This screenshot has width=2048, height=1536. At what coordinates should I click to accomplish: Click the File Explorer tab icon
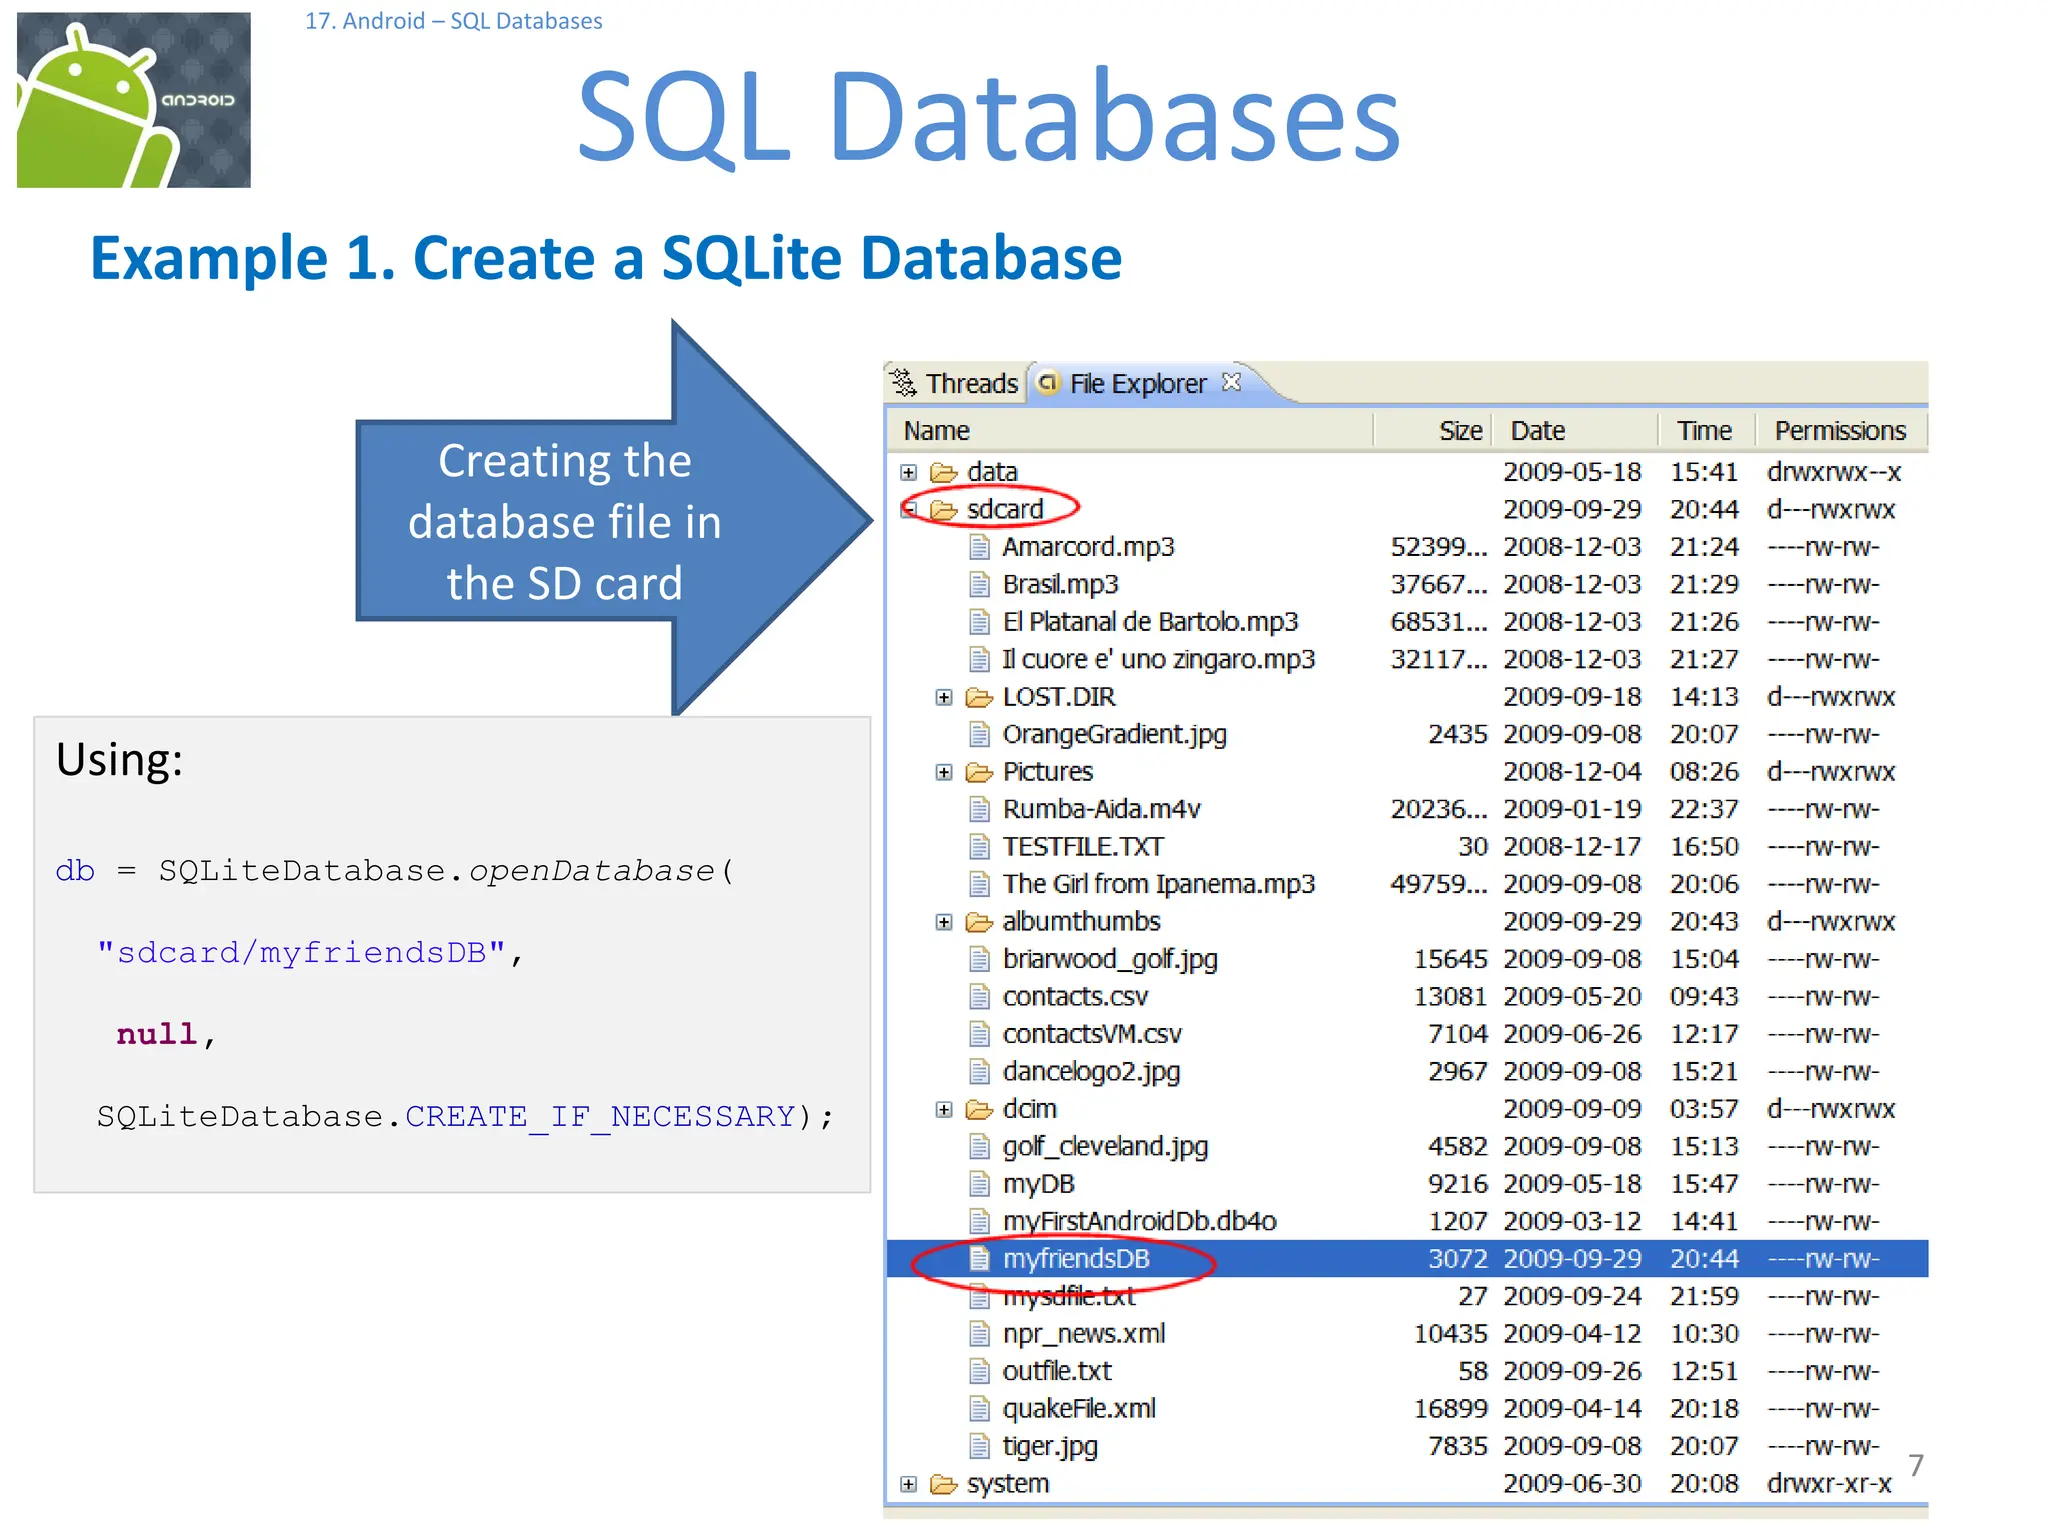pyautogui.click(x=1048, y=382)
